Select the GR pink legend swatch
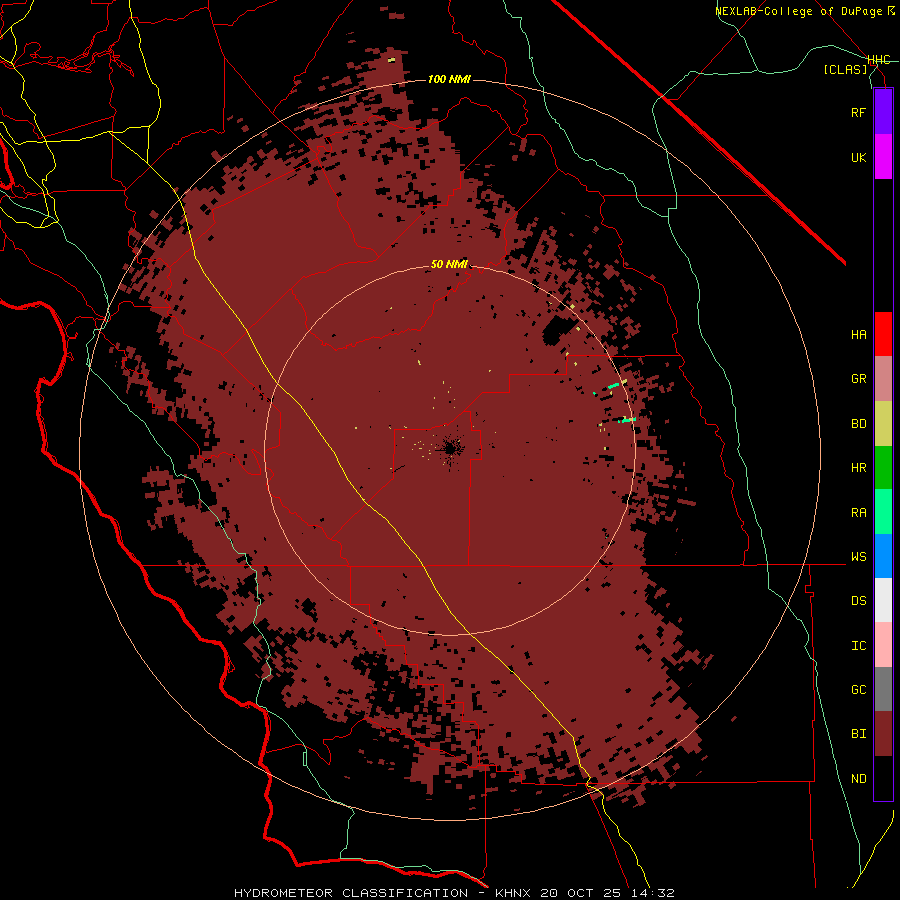 point(883,378)
